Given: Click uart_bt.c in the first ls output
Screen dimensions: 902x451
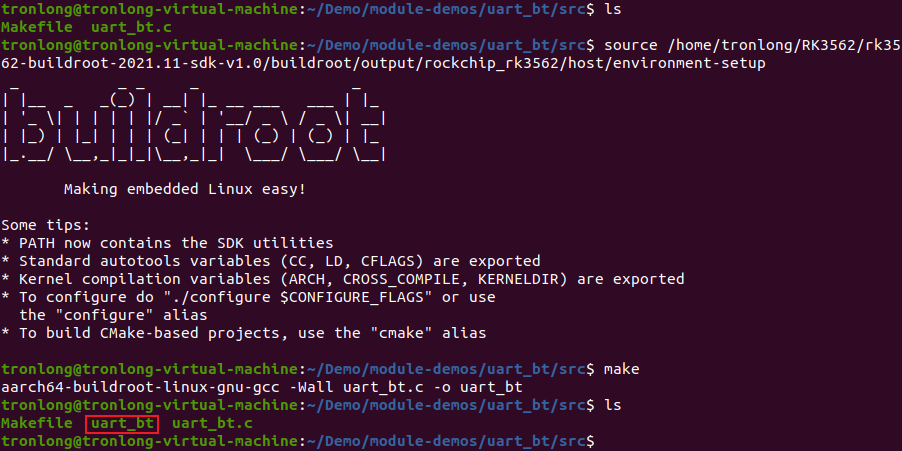Looking at the screenshot, I should 131,27.
